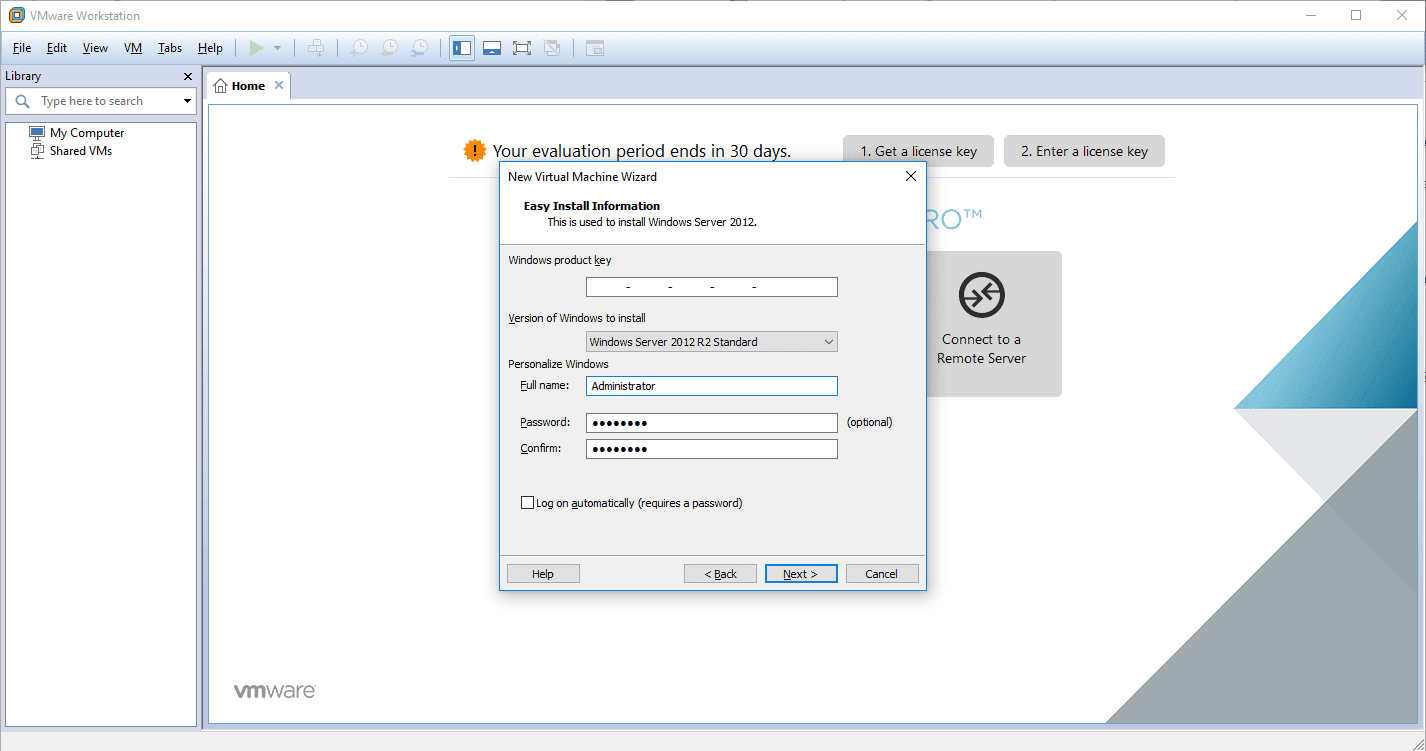The image size is (1426, 751).
Task: Click the Home tab house icon
Action: 221,86
